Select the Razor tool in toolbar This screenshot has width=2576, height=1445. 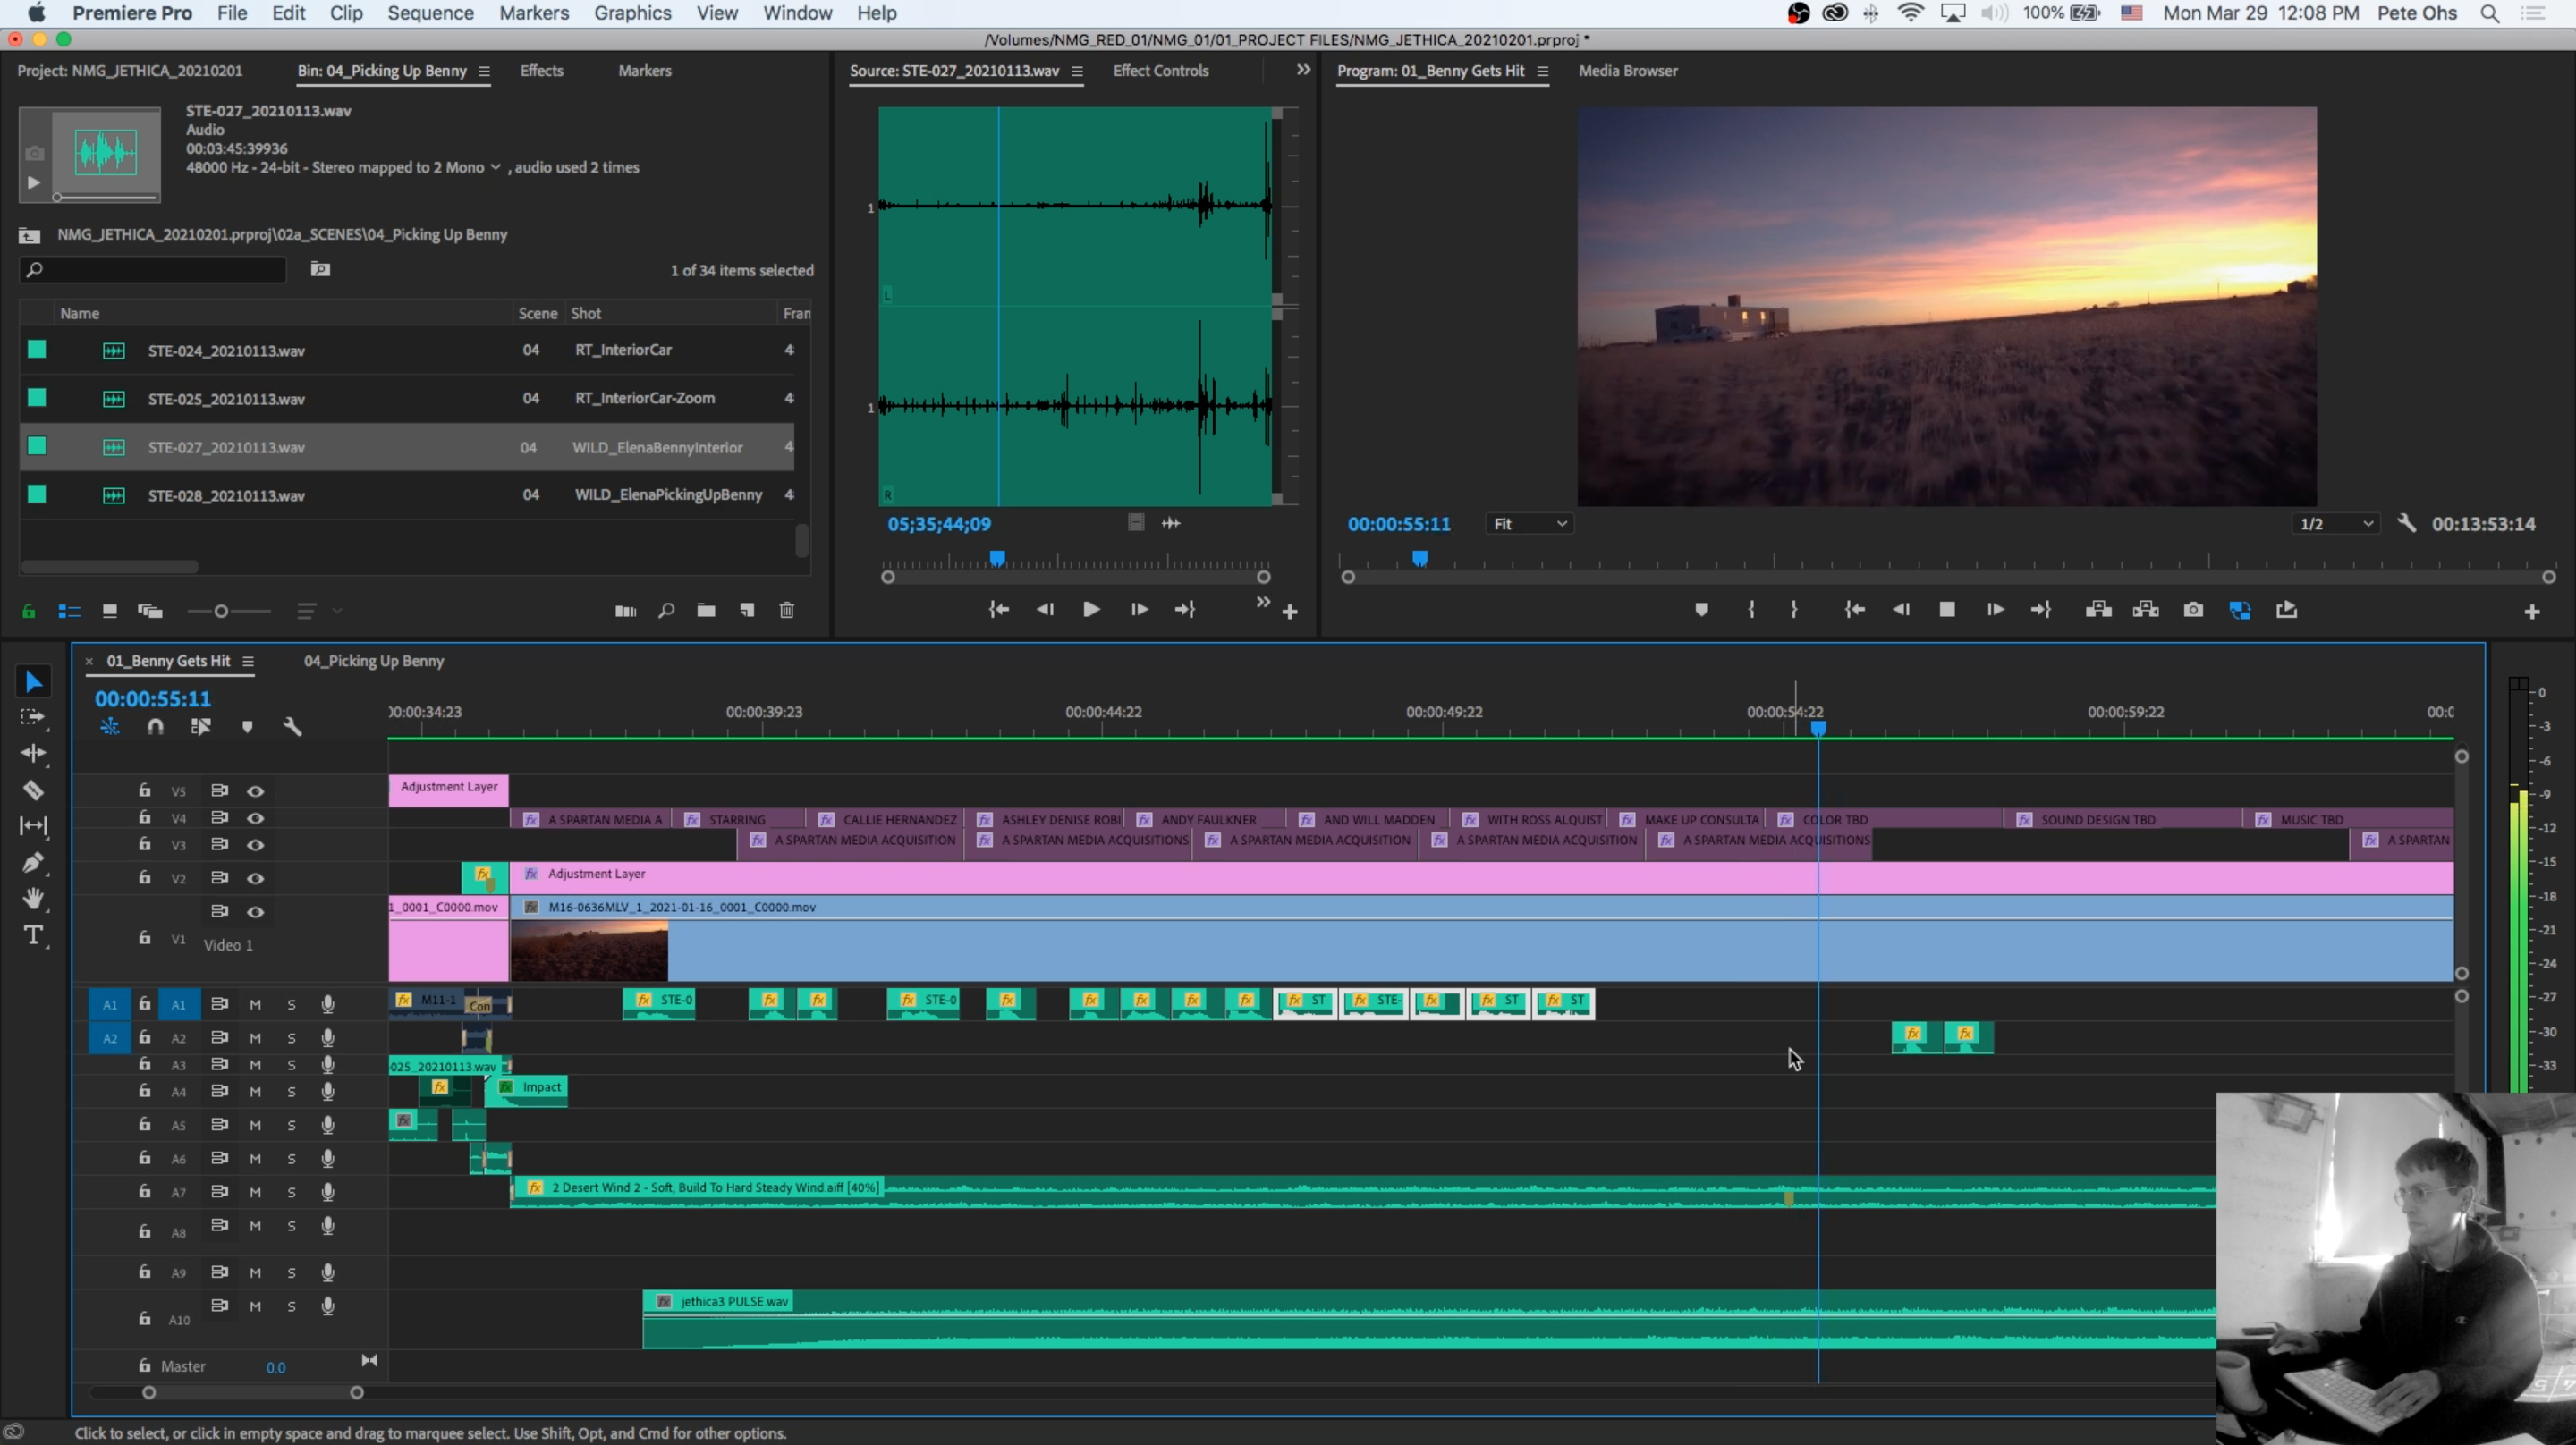click(32, 789)
